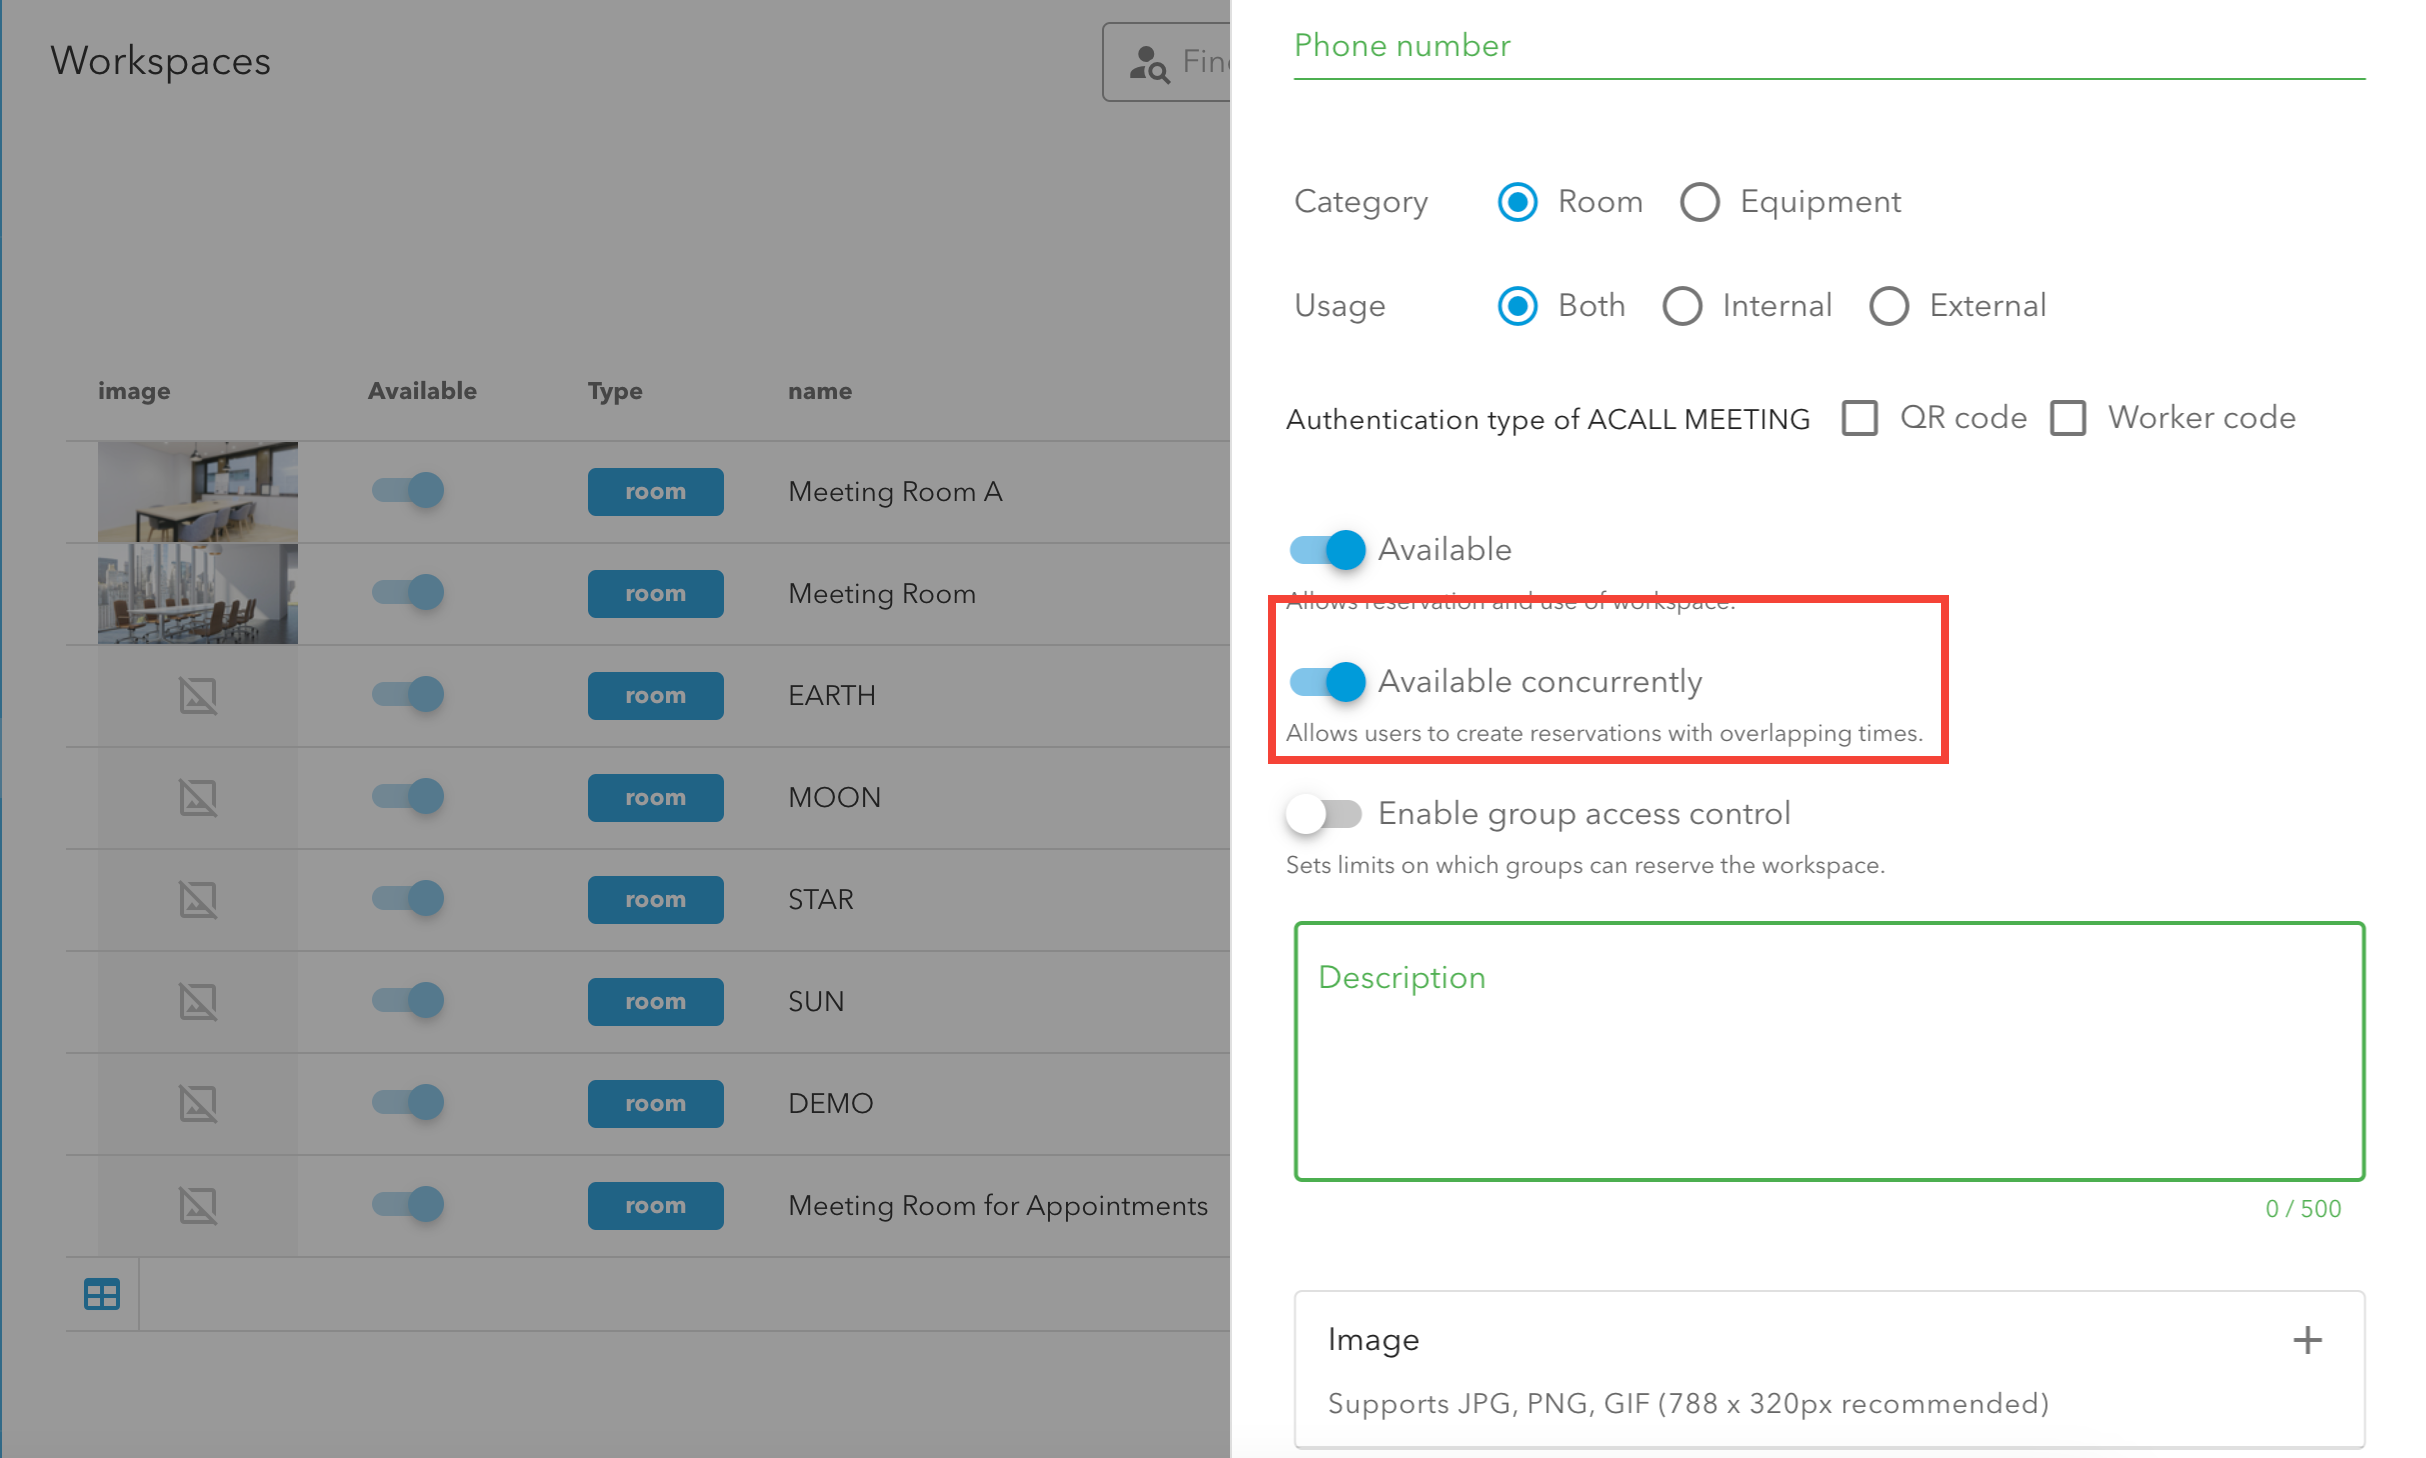
Task: Select the Equipment category radio button
Action: 1700,201
